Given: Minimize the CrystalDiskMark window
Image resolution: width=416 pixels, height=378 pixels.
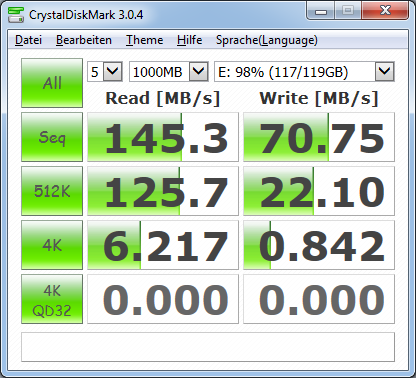Looking at the screenshot, I should pos(321,12).
